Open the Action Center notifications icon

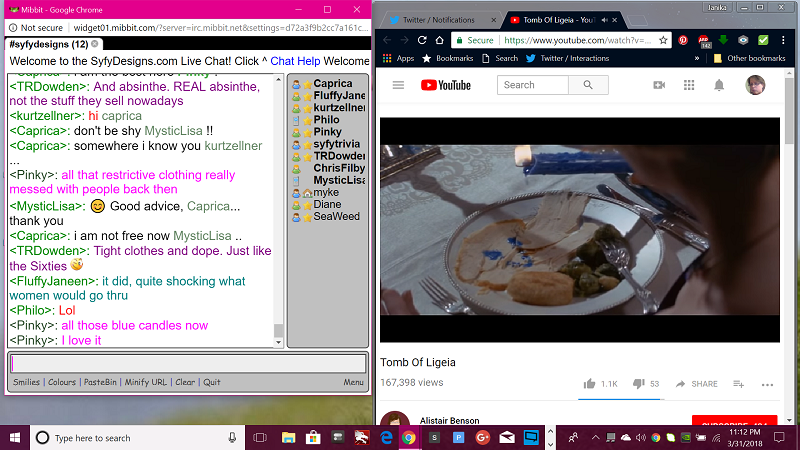point(779,437)
